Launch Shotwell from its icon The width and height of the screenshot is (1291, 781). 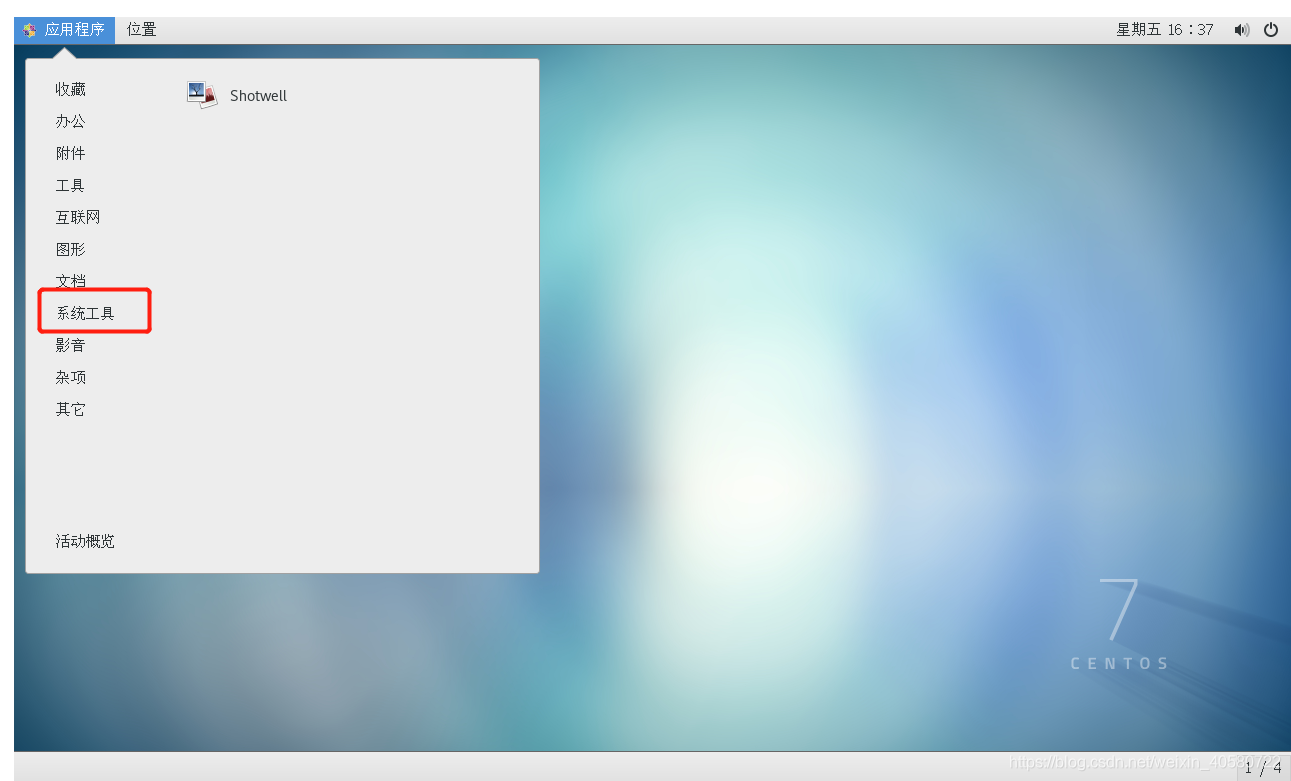point(202,95)
